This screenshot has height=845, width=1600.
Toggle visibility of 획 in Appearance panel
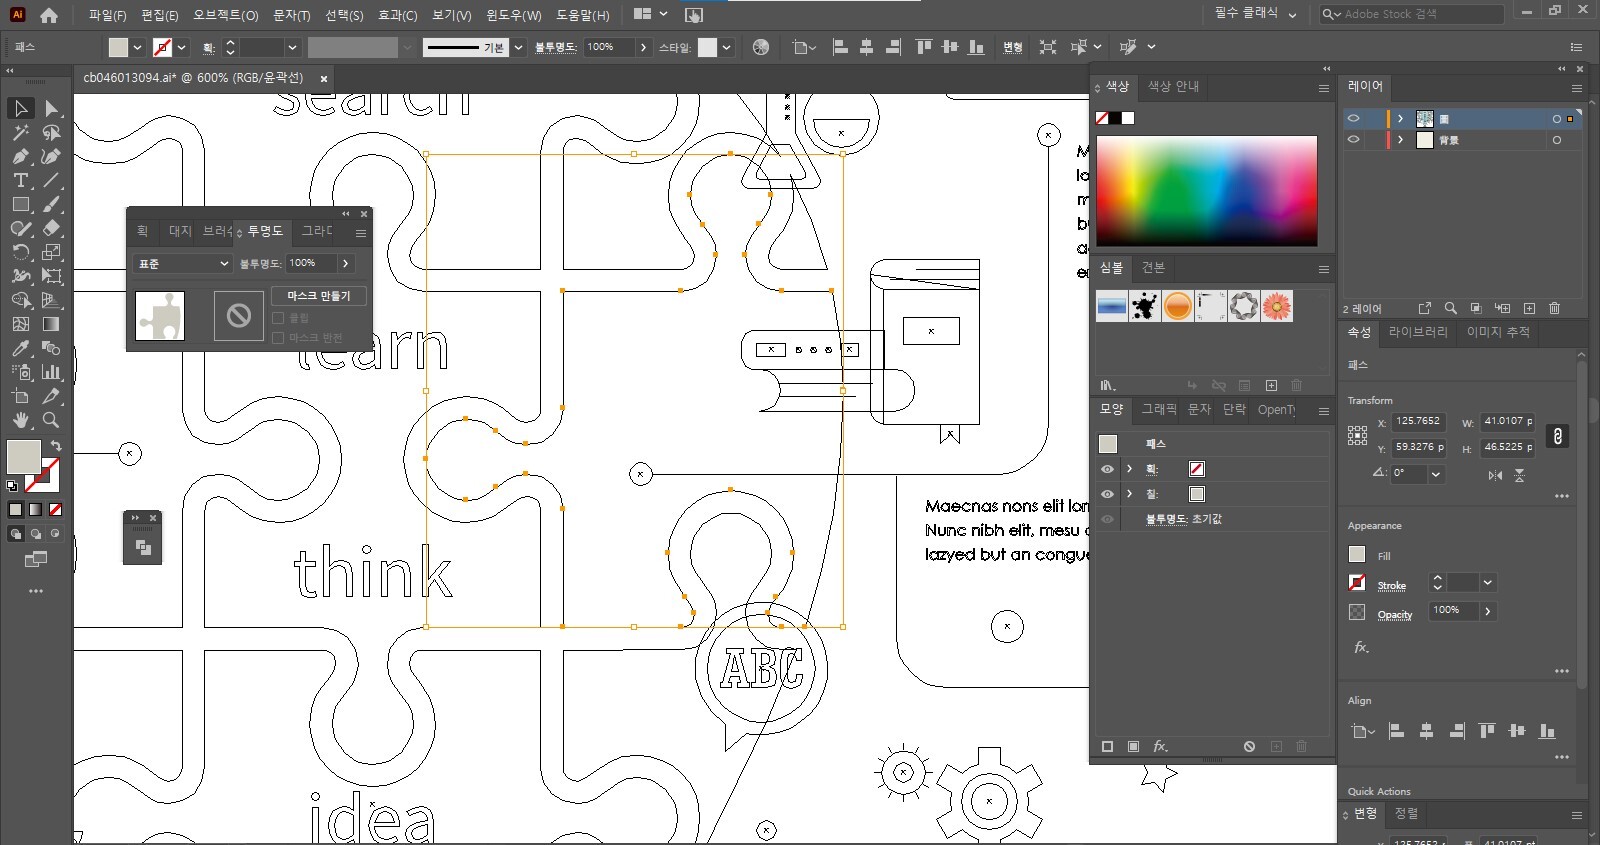click(1107, 469)
